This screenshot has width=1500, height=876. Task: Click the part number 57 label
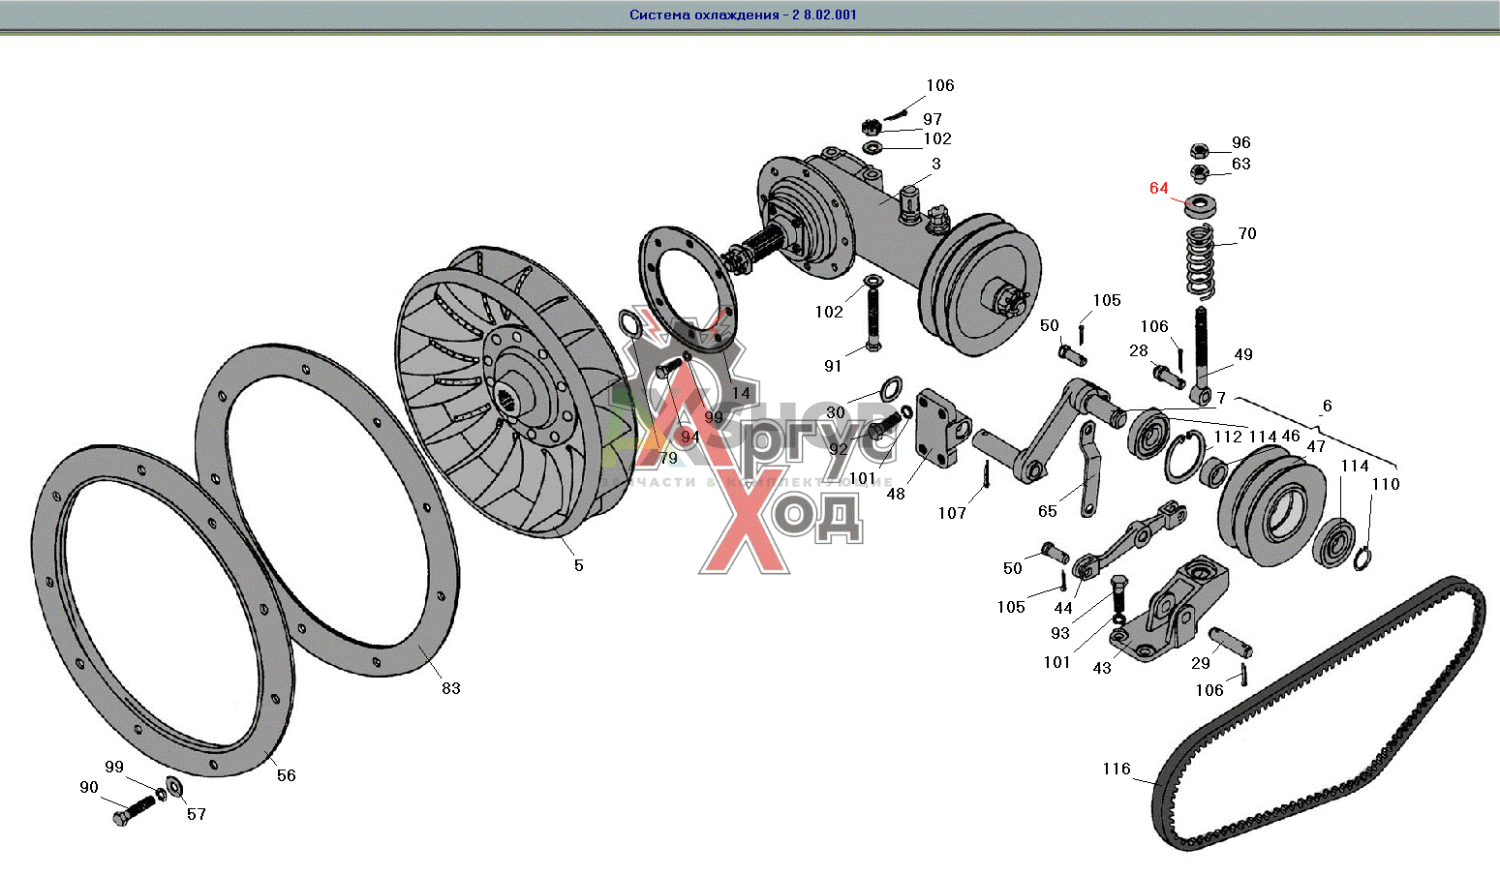tap(197, 814)
